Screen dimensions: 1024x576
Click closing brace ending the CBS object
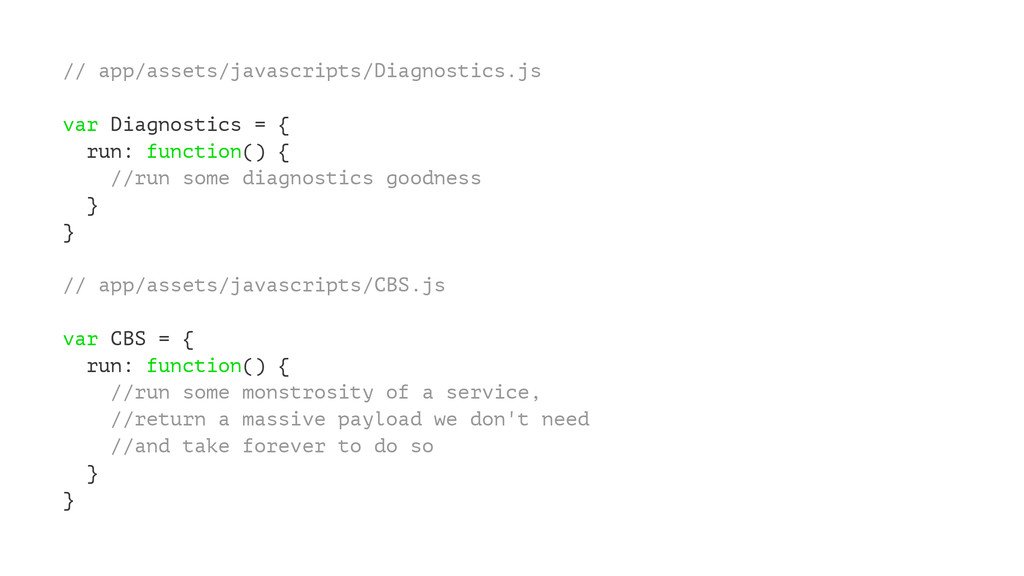pyautogui.click(x=69, y=500)
